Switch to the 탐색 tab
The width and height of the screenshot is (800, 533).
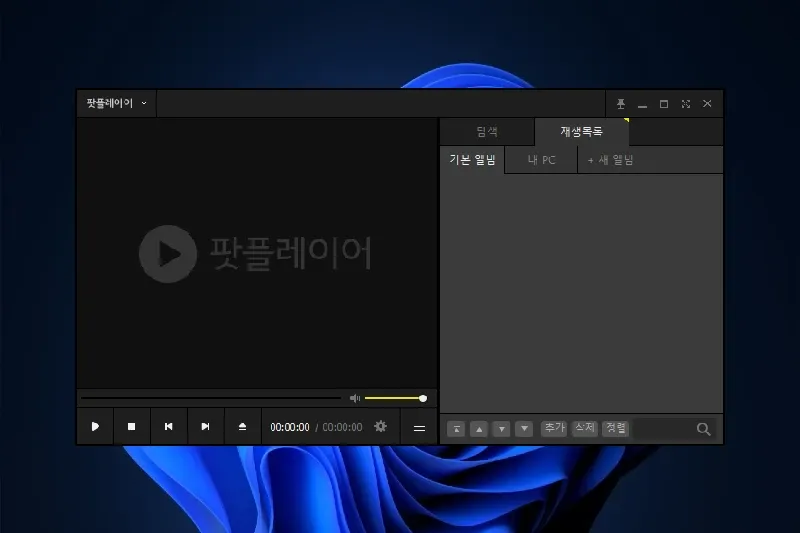(x=487, y=132)
